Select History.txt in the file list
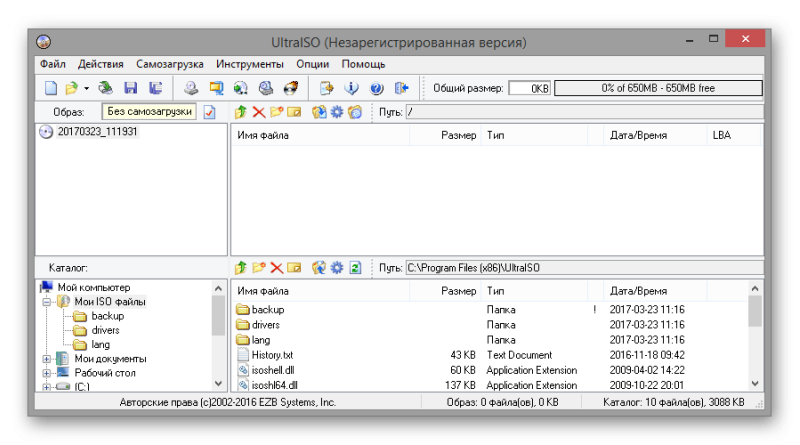This screenshot has height=445, width=800. point(272,355)
